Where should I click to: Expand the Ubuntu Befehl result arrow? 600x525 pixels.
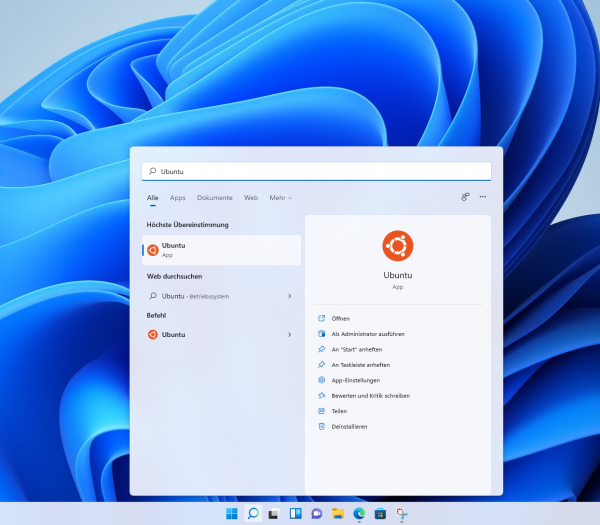[289, 334]
